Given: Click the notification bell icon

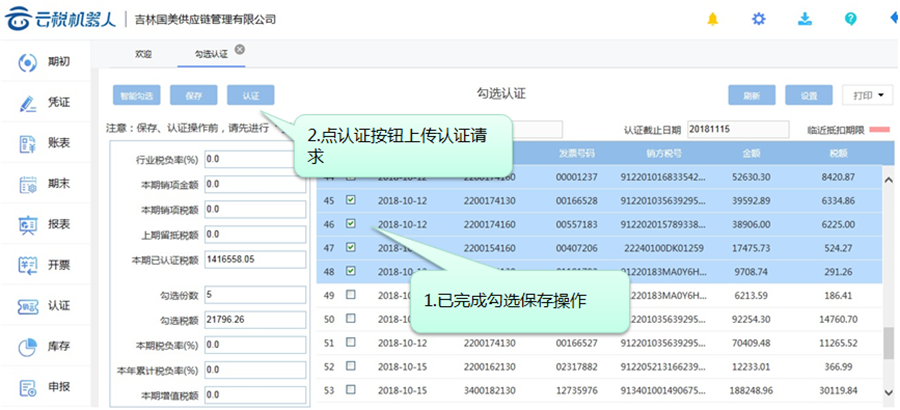Looking at the screenshot, I should [x=713, y=19].
